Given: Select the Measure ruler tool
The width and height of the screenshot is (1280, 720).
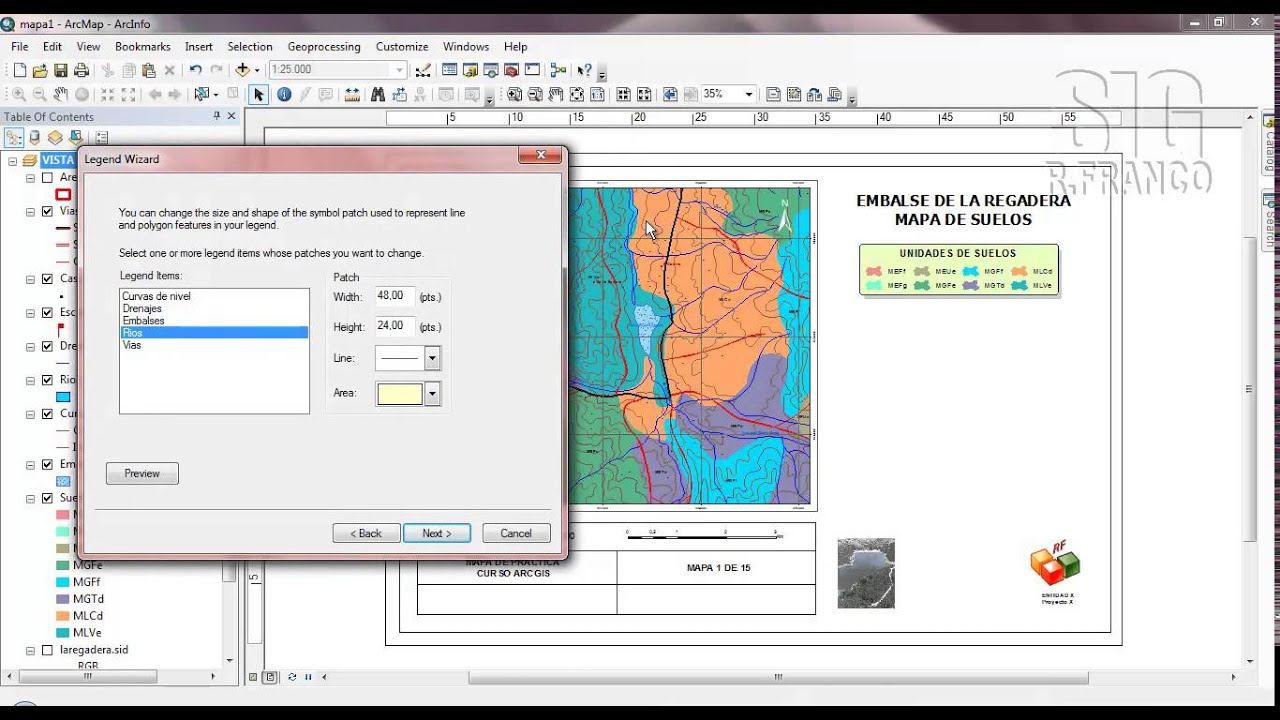Looking at the screenshot, I should (352, 94).
